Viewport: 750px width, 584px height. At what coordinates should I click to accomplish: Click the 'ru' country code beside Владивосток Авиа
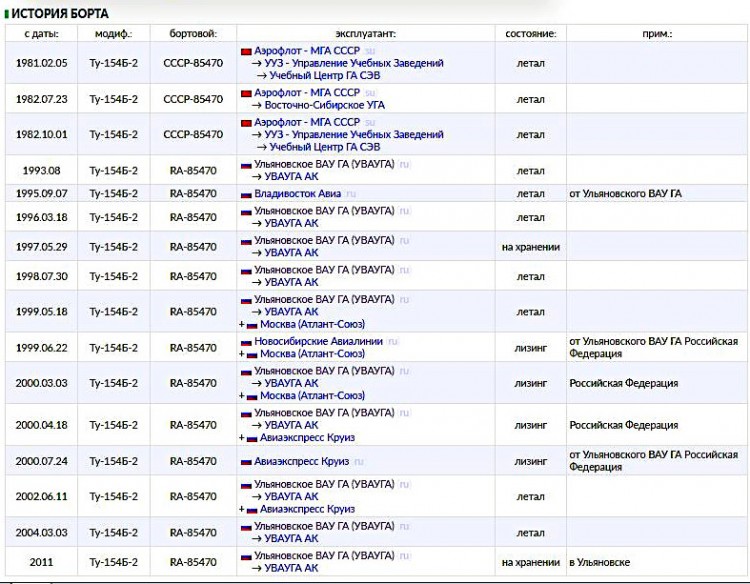tap(351, 195)
